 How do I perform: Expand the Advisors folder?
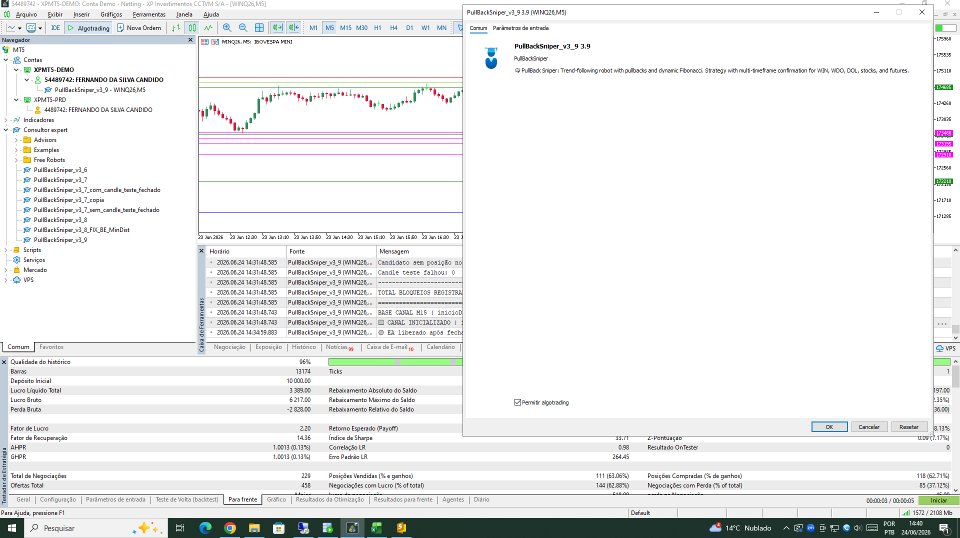(x=17, y=140)
